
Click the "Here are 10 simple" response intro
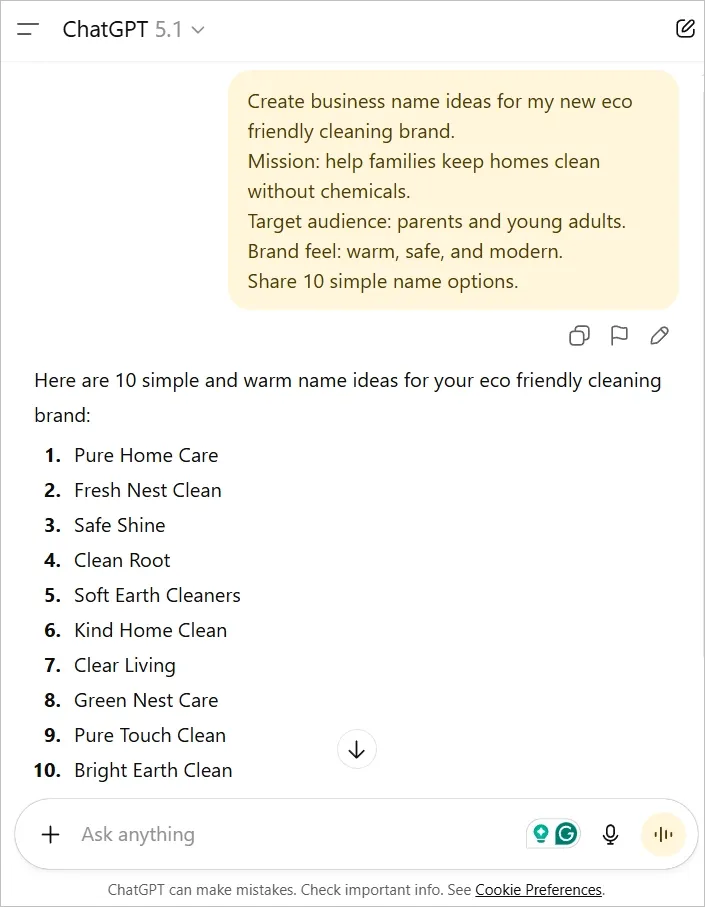click(347, 380)
